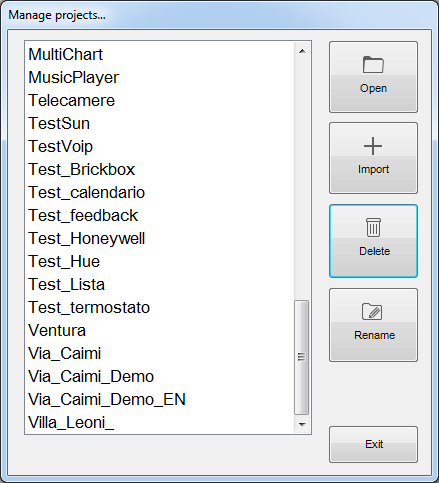Click the Exit button
439x483 pixels.
[373, 444]
